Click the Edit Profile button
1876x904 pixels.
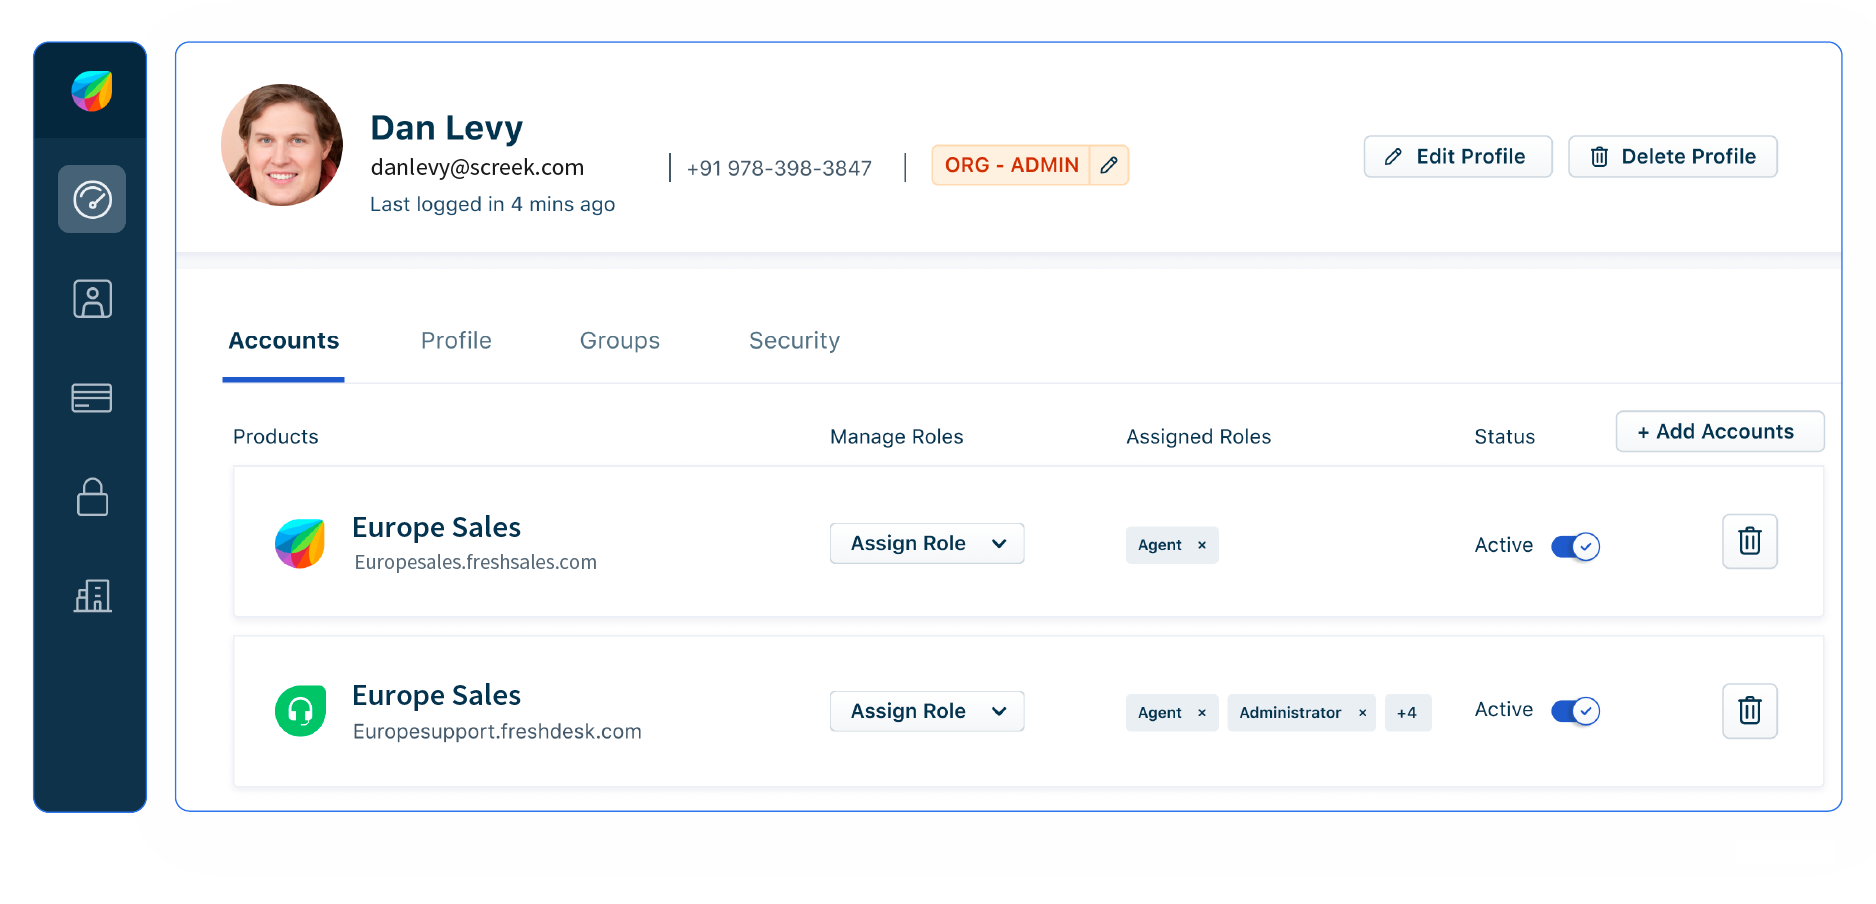coord(1457,156)
